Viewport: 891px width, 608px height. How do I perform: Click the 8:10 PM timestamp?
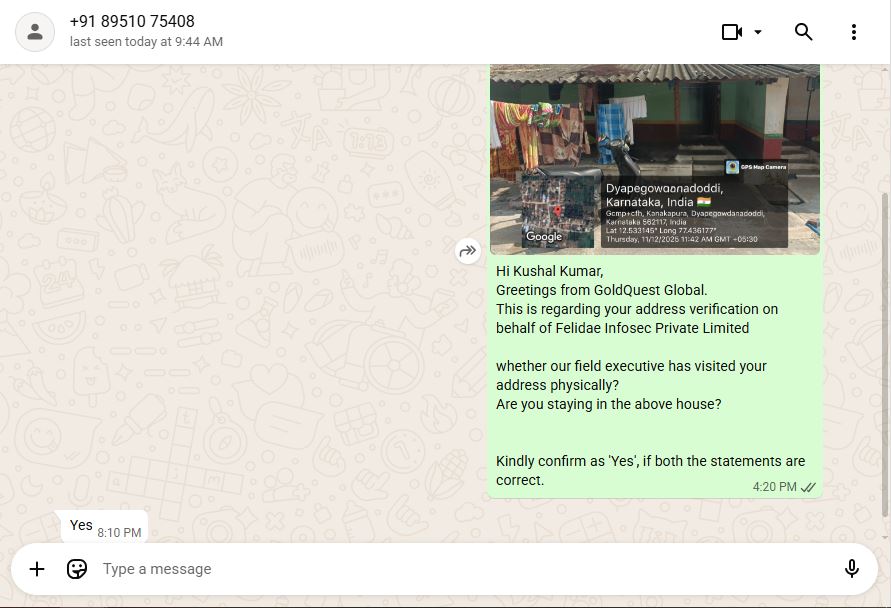(x=119, y=533)
